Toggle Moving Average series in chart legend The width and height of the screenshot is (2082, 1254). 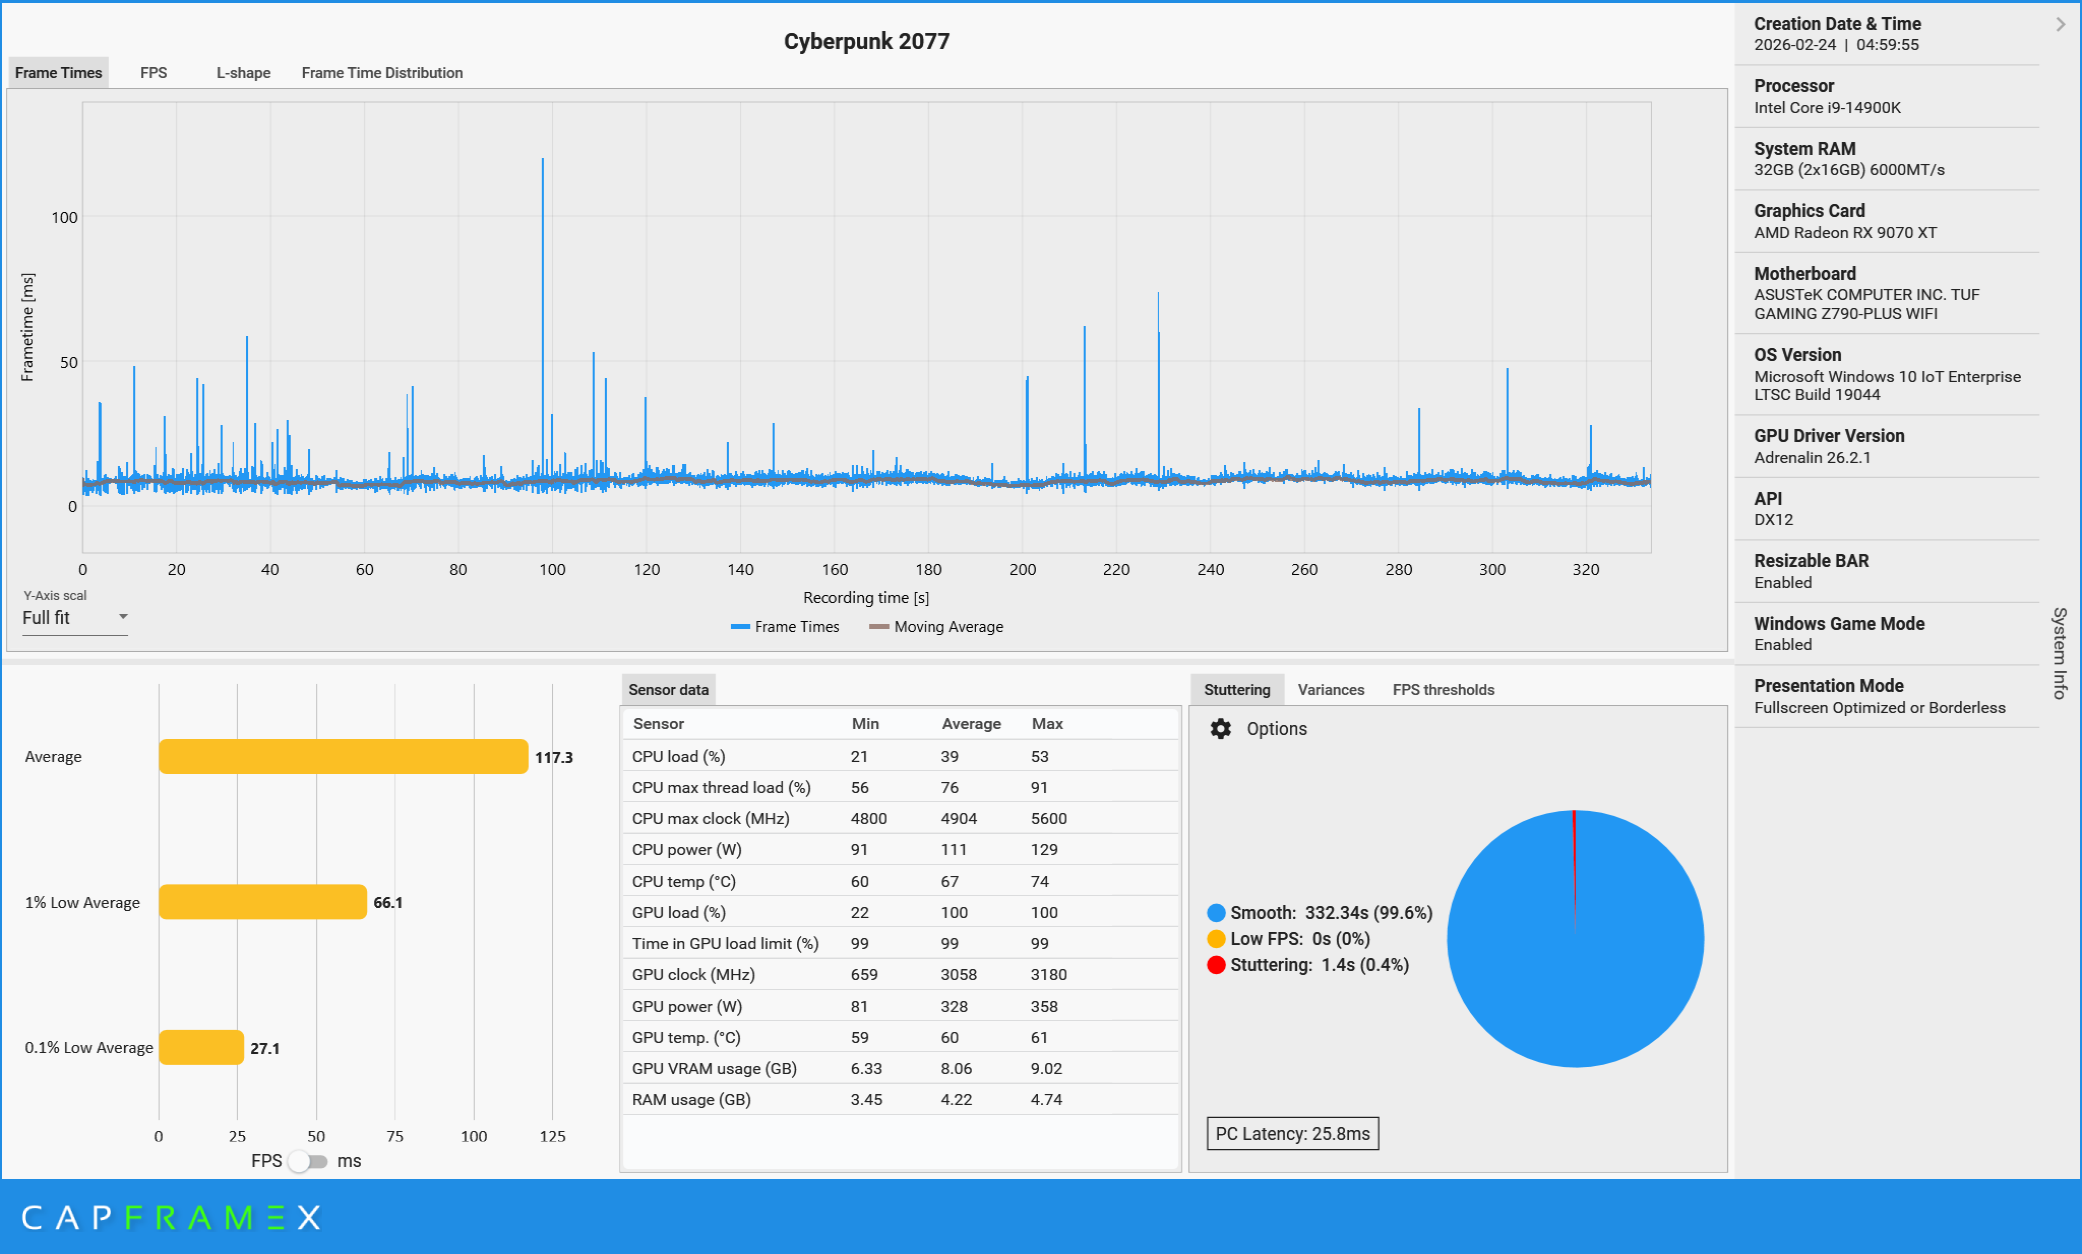[936, 627]
